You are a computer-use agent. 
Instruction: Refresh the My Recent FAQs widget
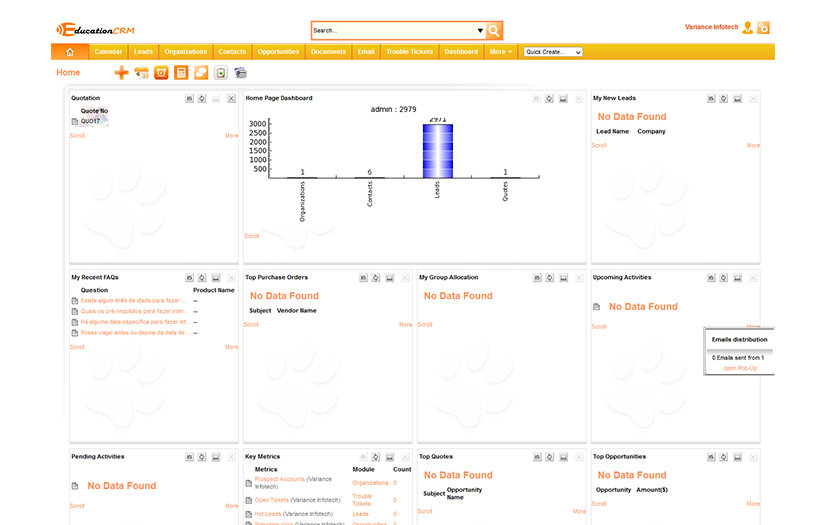click(x=202, y=278)
